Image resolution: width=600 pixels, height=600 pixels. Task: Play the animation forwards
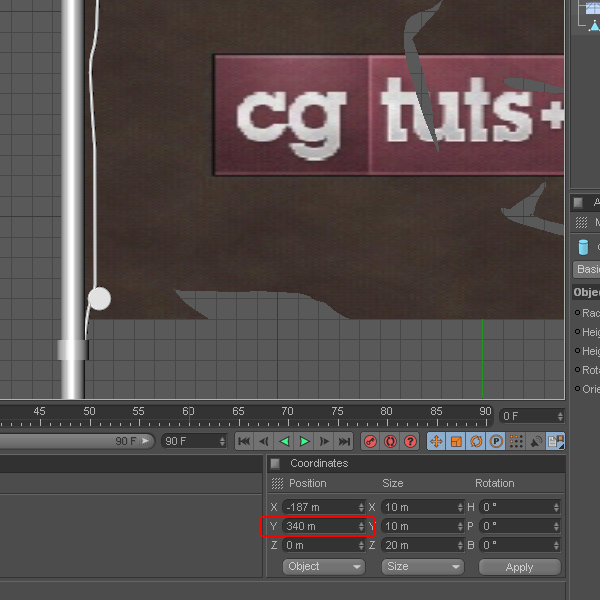304,441
